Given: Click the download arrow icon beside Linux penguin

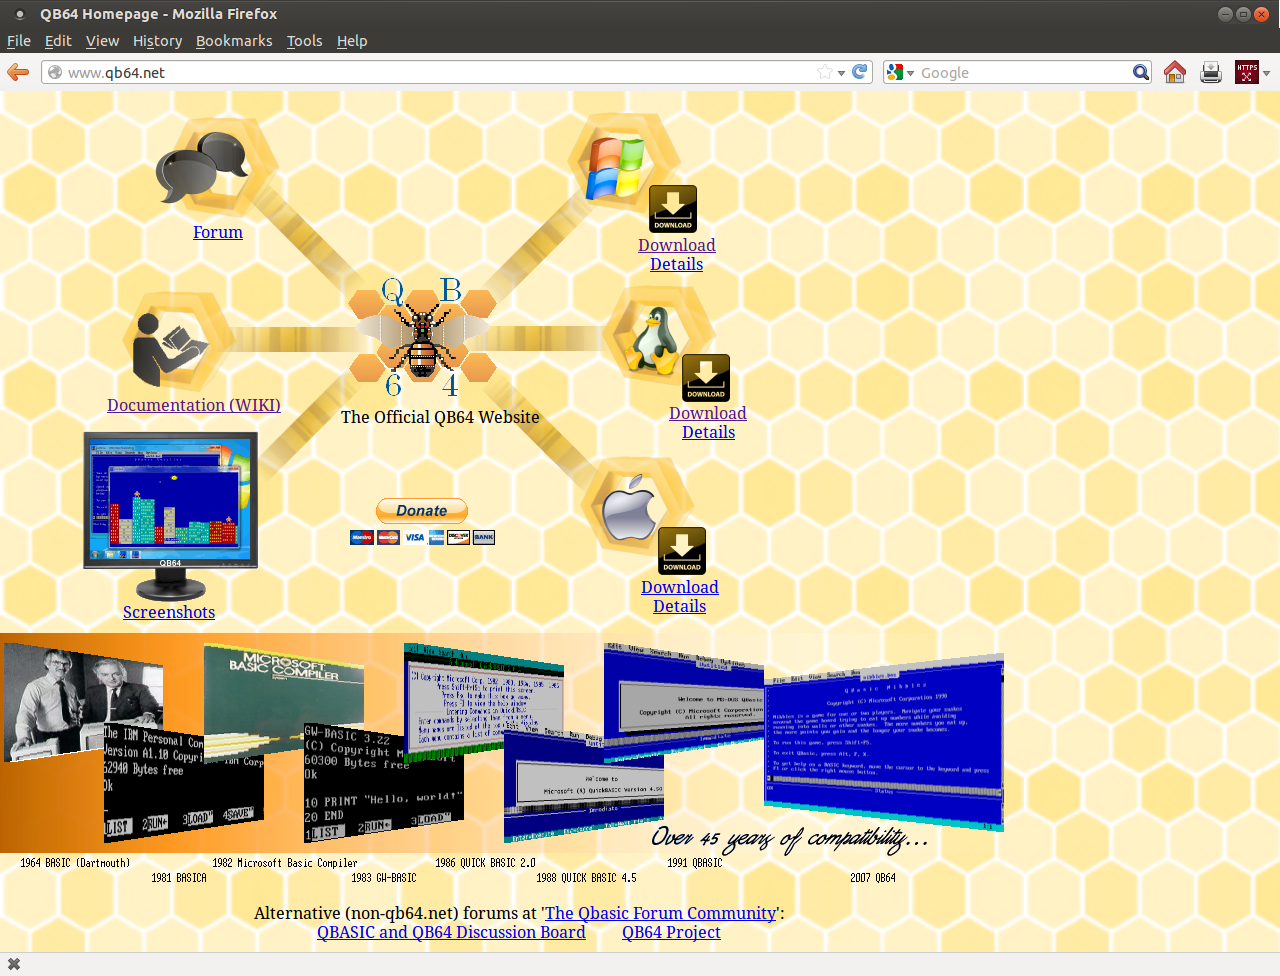Looking at the screenshot, I should pyautogui.click(x=706, y=378).
